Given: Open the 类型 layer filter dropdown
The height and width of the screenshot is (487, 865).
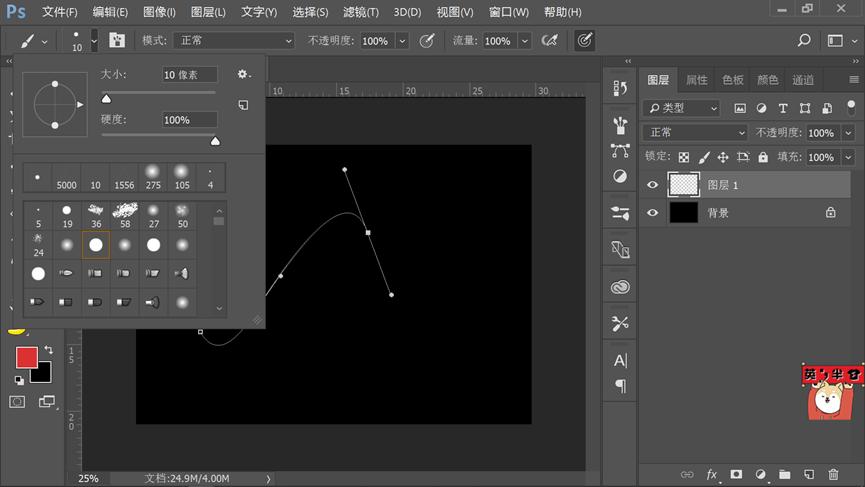Looking at the screenshot, I should click(x=682, y=108).
